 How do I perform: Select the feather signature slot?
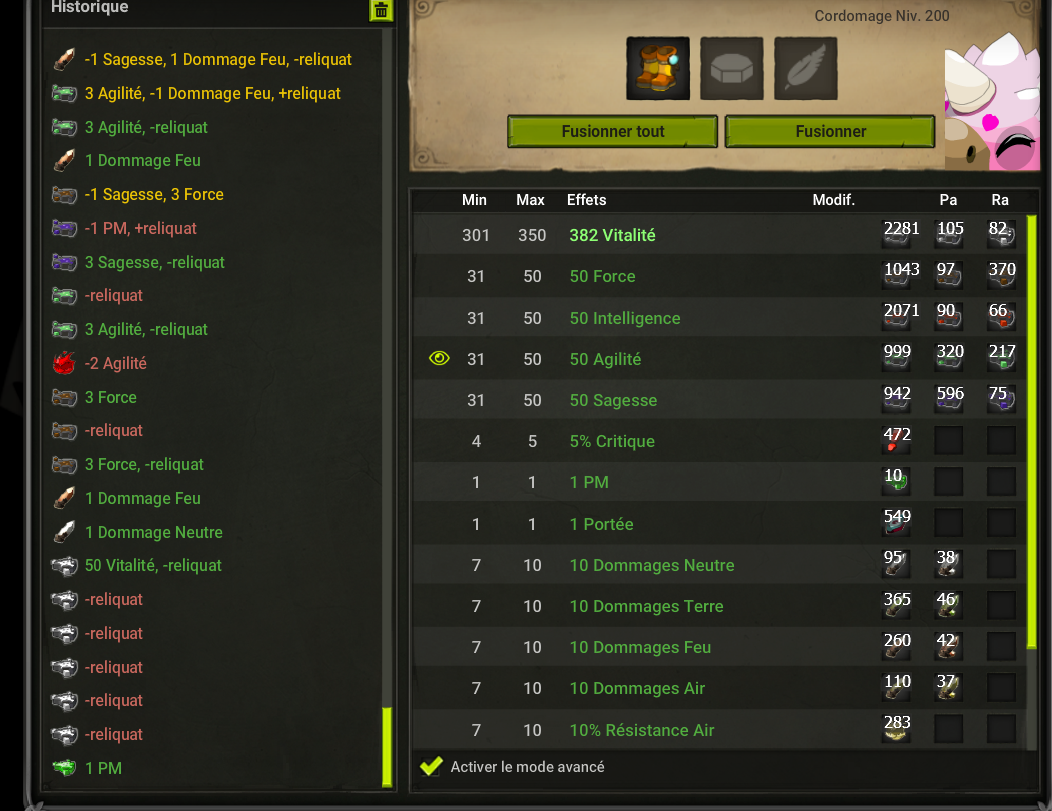click(805, 68)
